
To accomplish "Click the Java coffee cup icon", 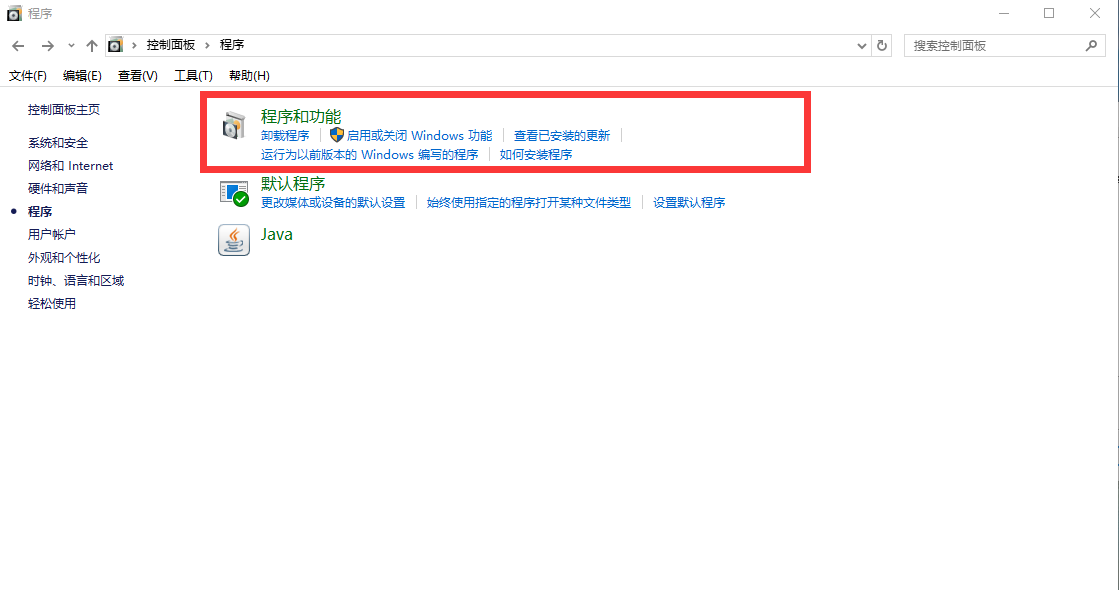I will pyautogui.click(x=234, y=240).
